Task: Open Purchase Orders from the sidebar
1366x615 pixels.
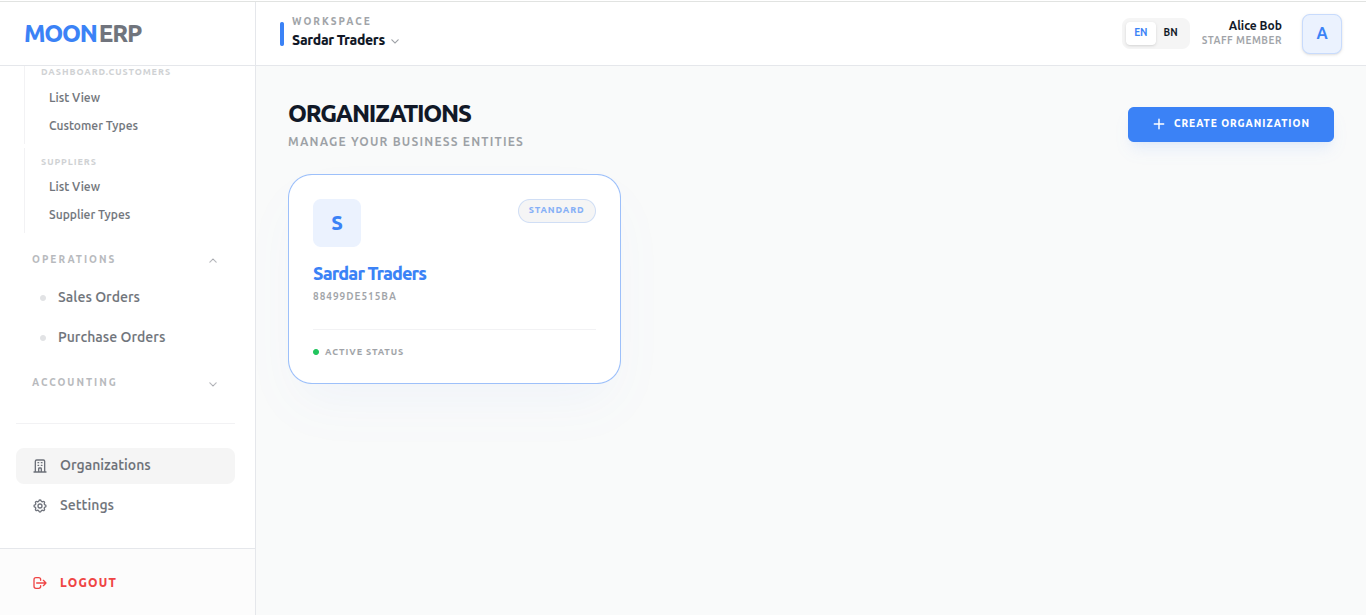Action: pos(111,337)
